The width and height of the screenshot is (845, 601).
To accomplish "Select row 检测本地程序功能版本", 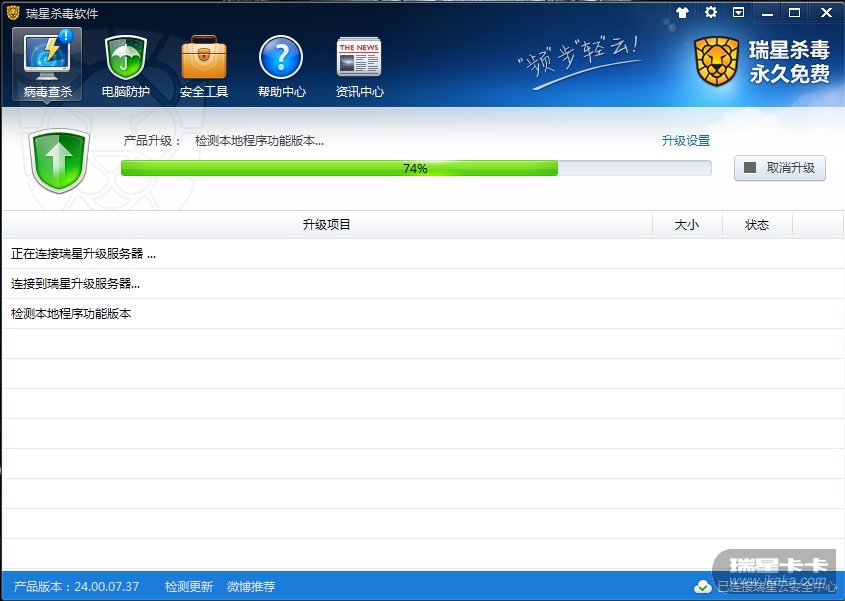I will click(422, 314).
